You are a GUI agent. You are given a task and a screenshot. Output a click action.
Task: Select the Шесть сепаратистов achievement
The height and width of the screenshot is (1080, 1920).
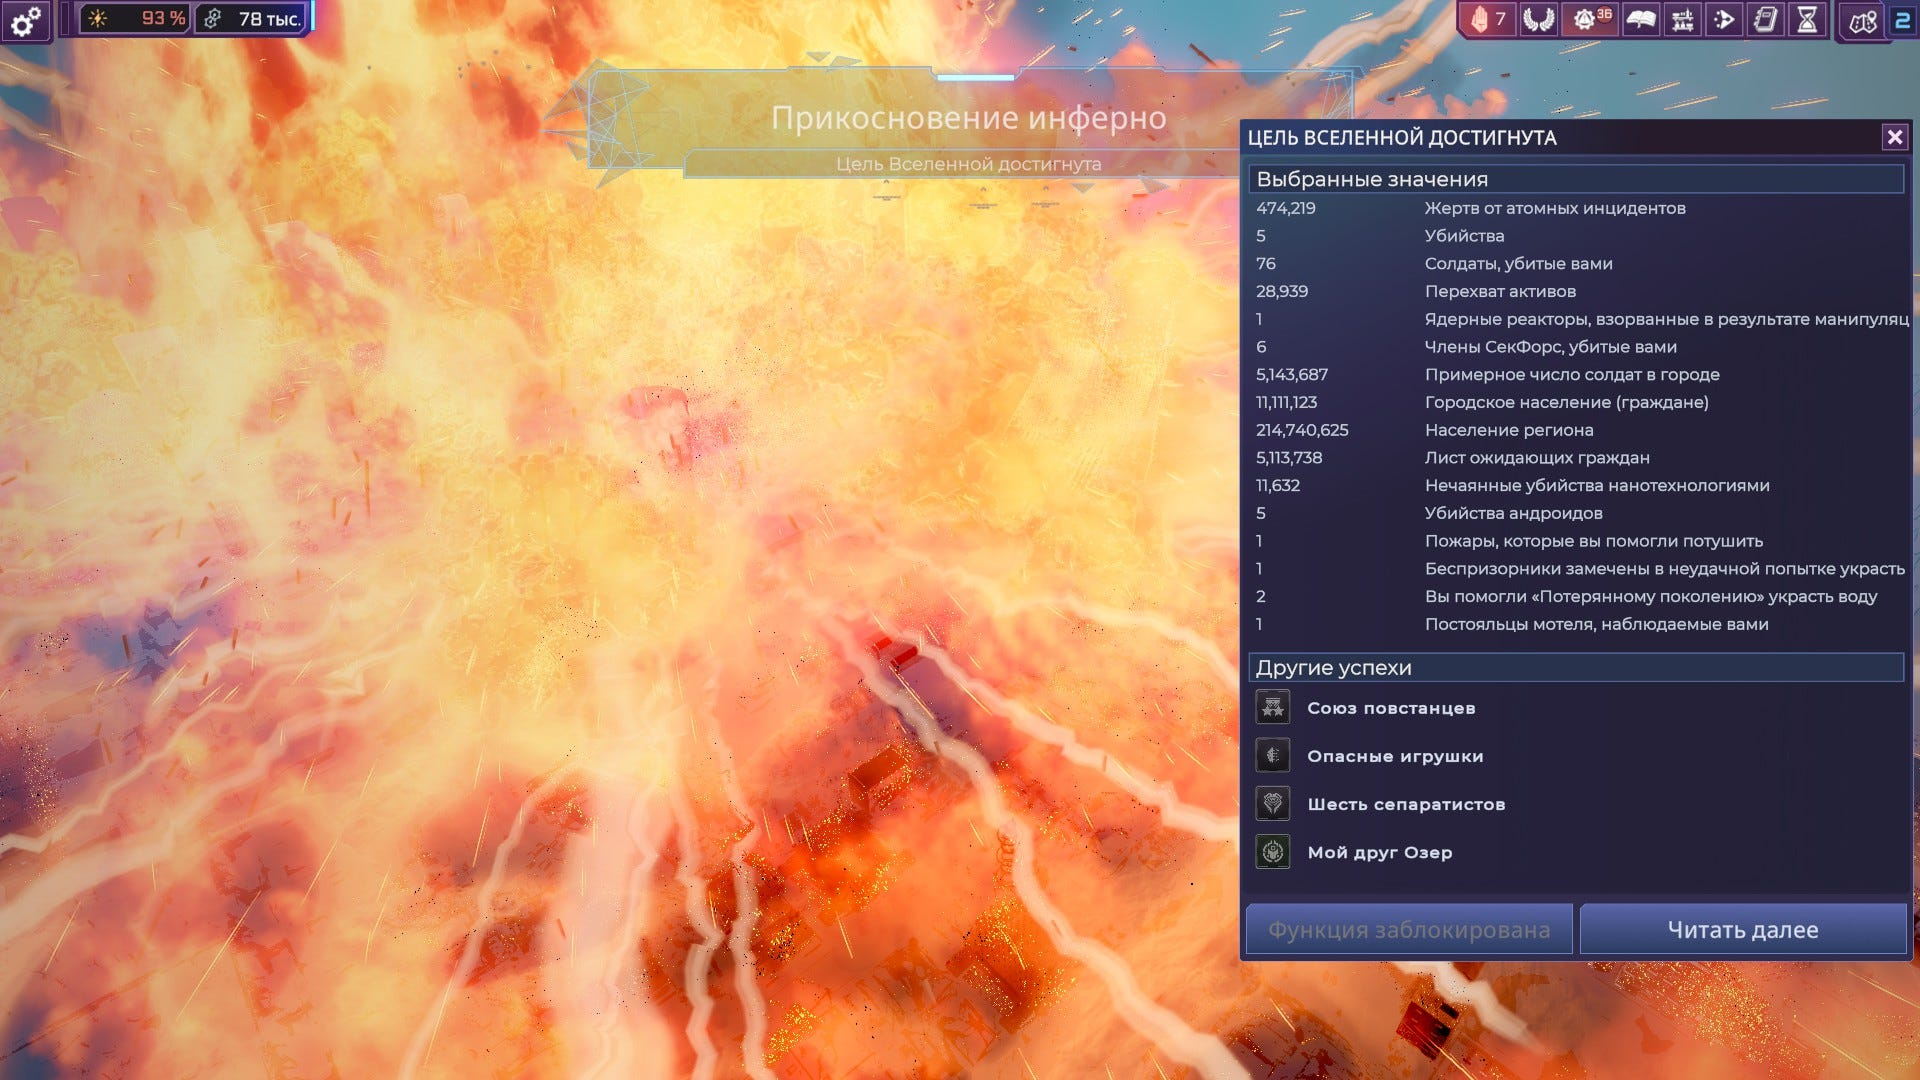(x=1405, y=804)
